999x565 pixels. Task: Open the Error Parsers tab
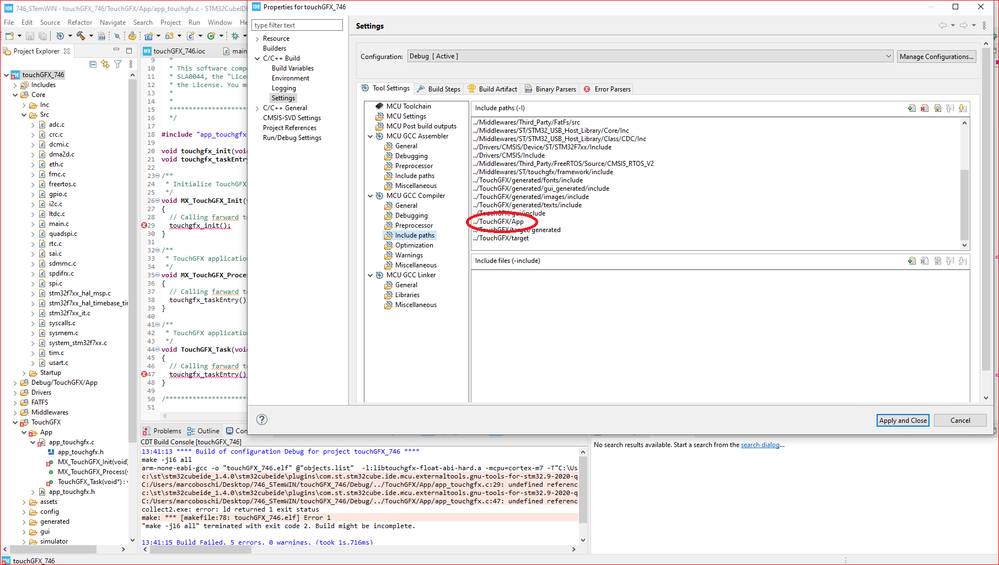tap(607, 89)
